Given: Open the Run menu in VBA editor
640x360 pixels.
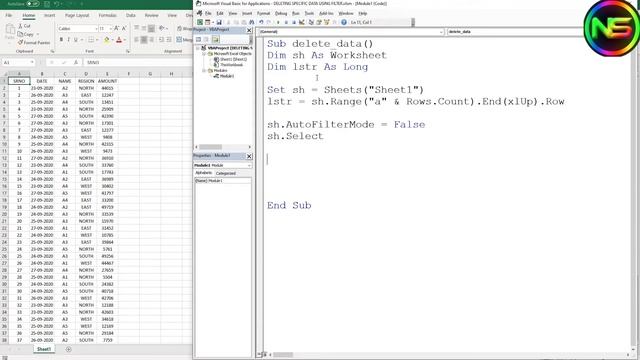Looking at the screenshot, I should (x=296, y=13).
